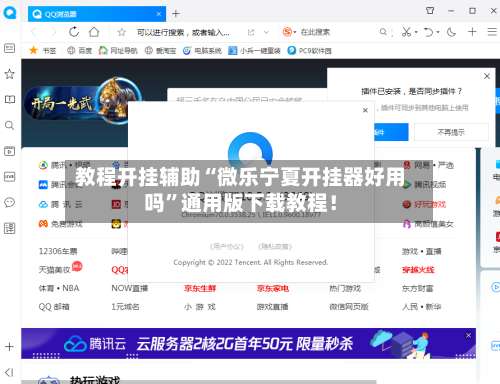This screenshot has width=500, height=384.
Task: Open the QQ 邮箱 link
Action: pos(54,307)
